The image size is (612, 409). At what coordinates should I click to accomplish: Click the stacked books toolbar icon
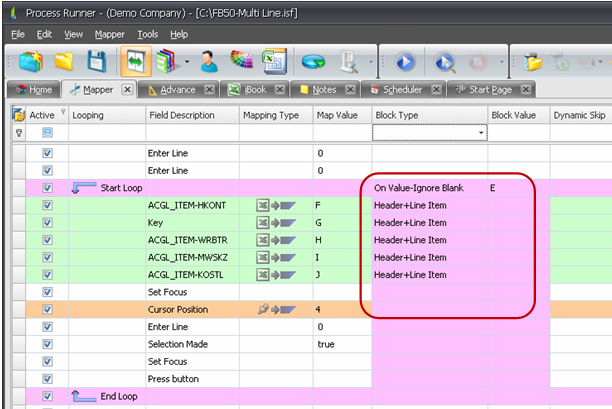(166, 61)
